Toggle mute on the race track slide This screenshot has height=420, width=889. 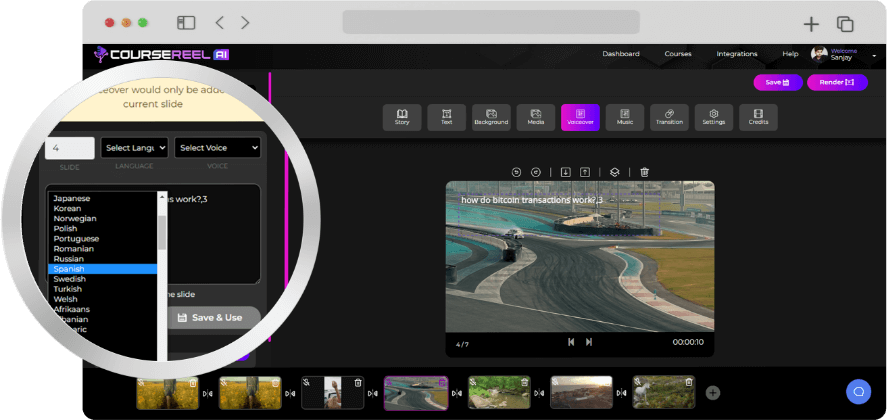(x=390, y=383)
